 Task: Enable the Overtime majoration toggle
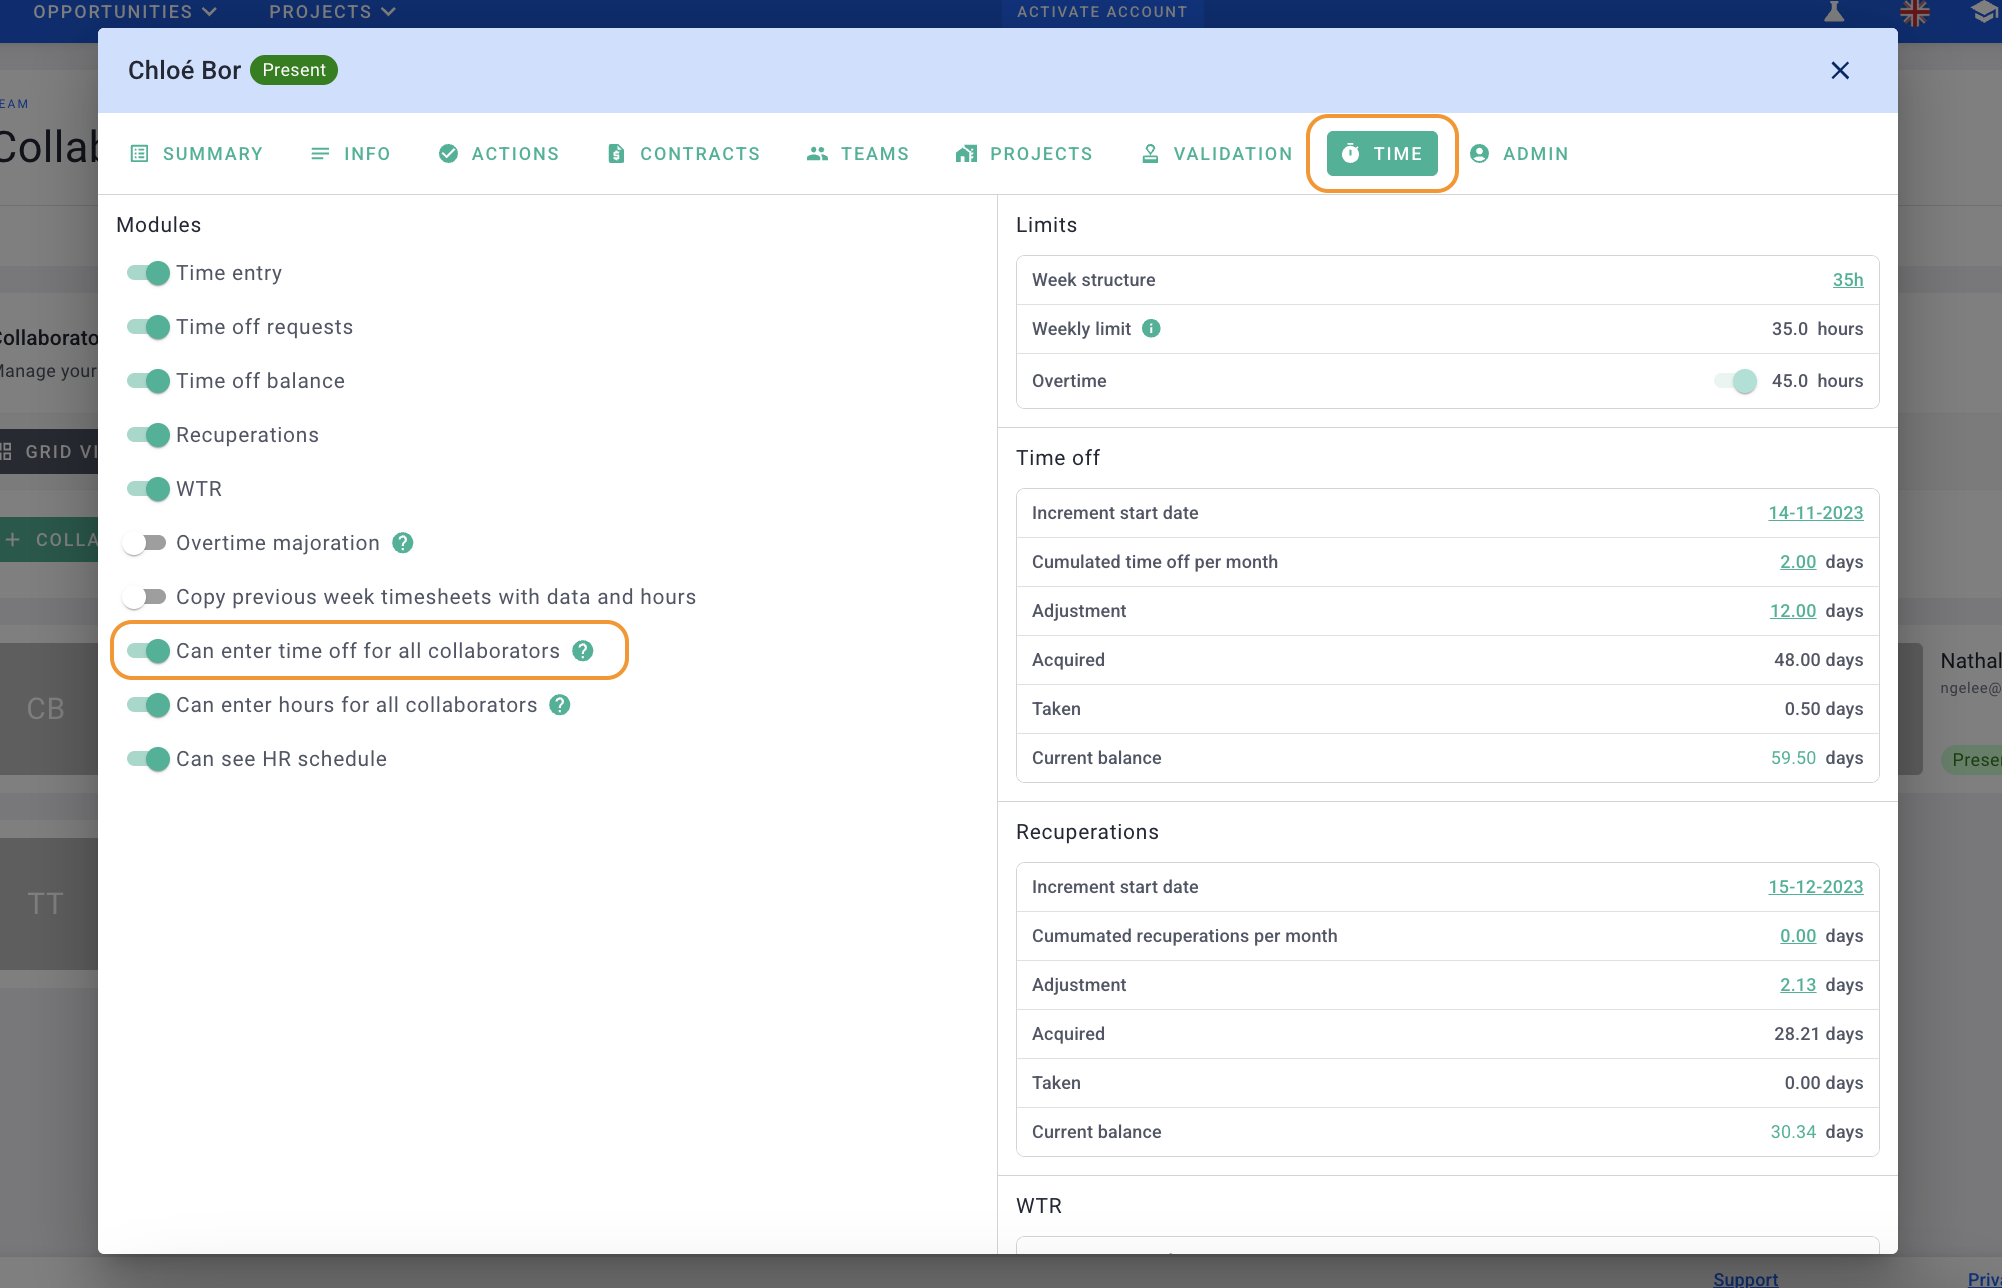(145, 543)
